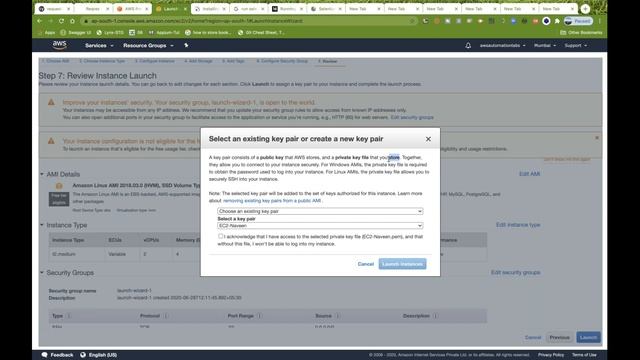
Task: Tick the private key acknowledgement checkbox
Action: click(x=220, y=236)
